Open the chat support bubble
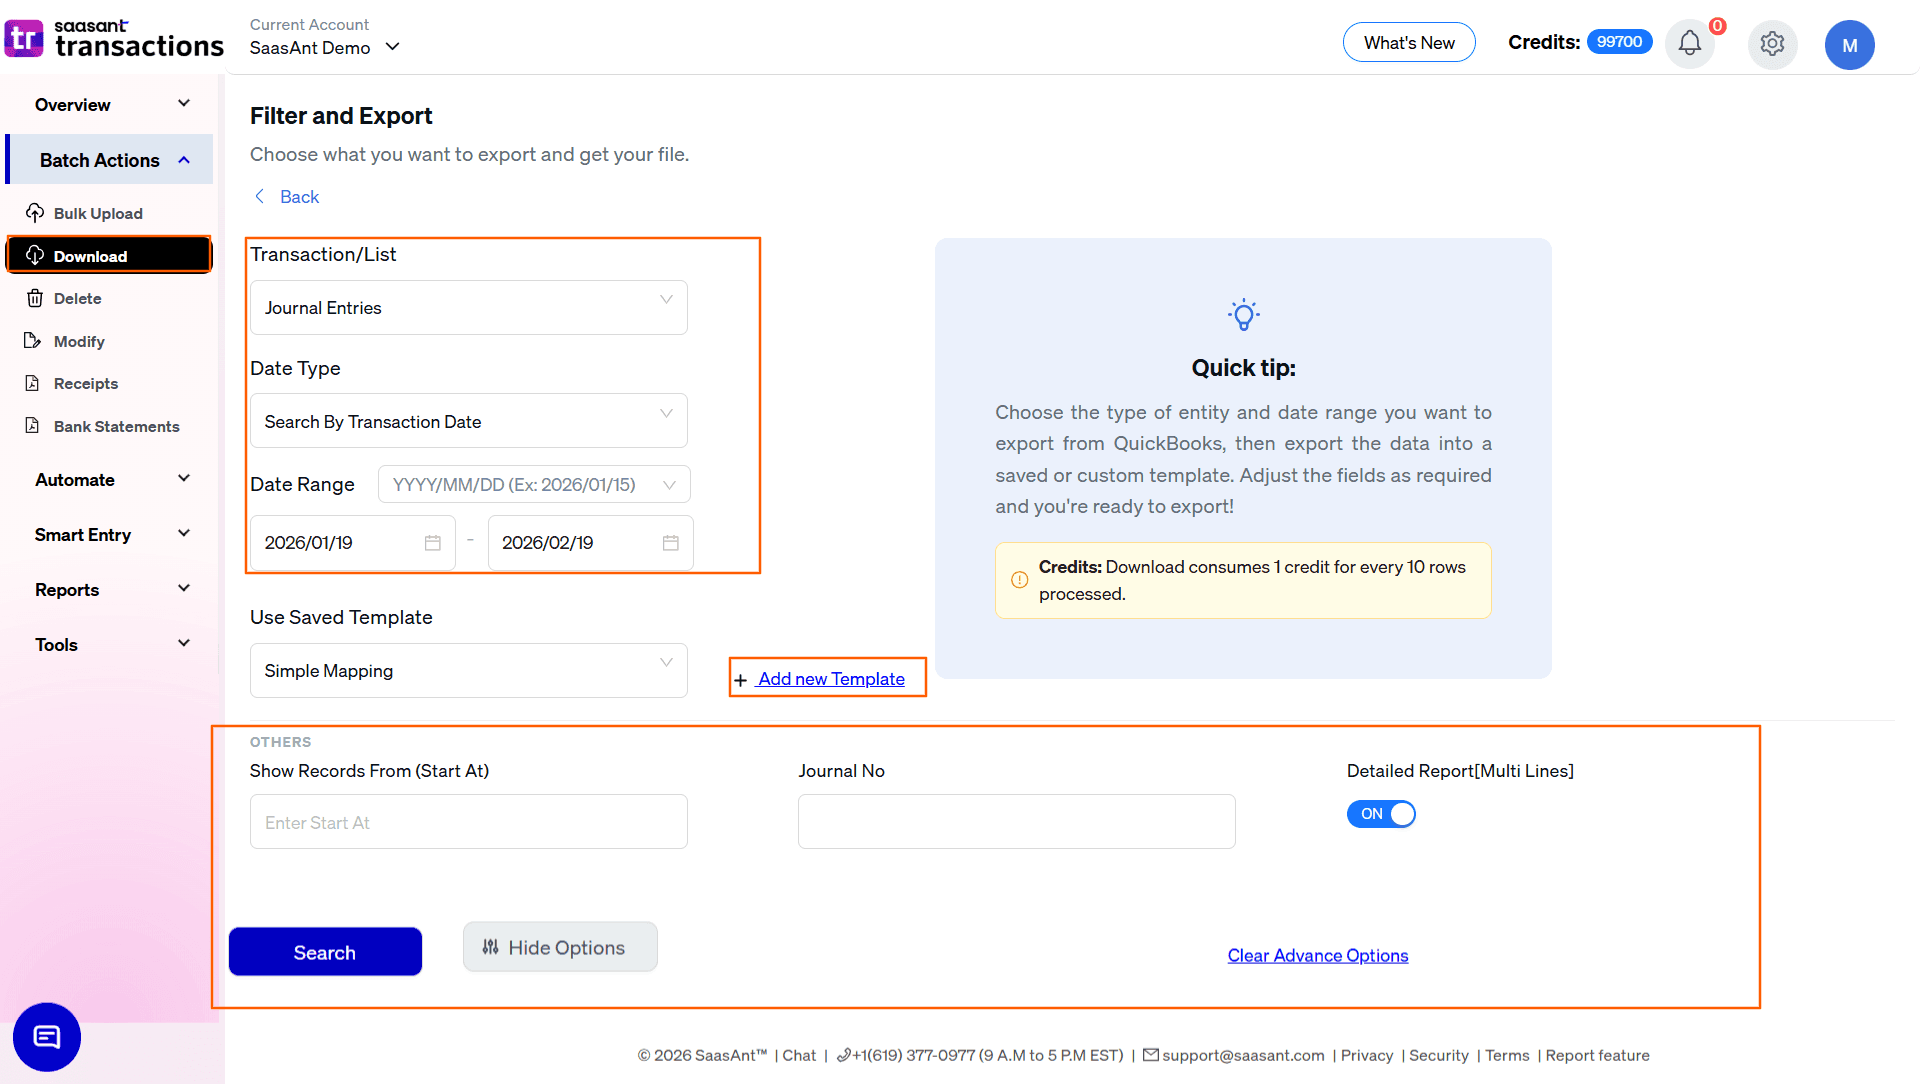The image size is (1920, 1086). [x=46, y=1037]
